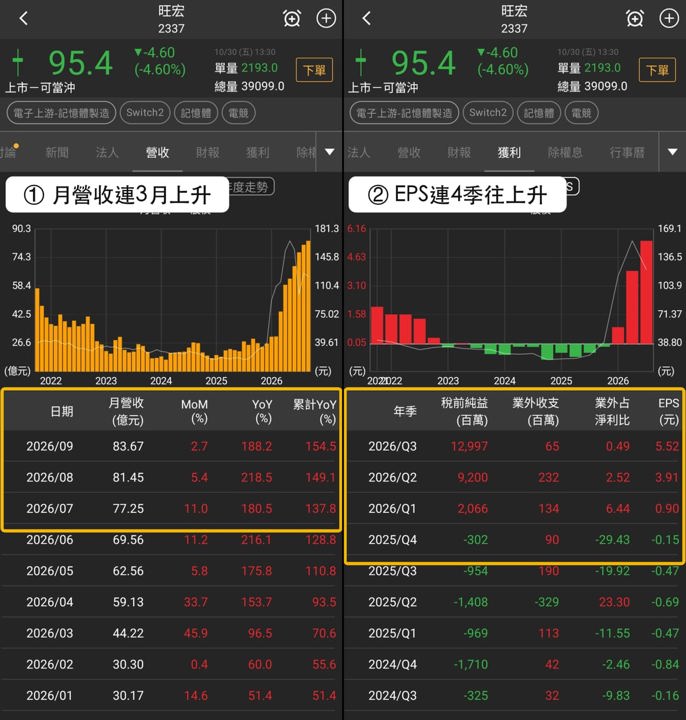
Task: Open 電子上游-記憶體製造 tag in right panel
Action: click(404, 113)
